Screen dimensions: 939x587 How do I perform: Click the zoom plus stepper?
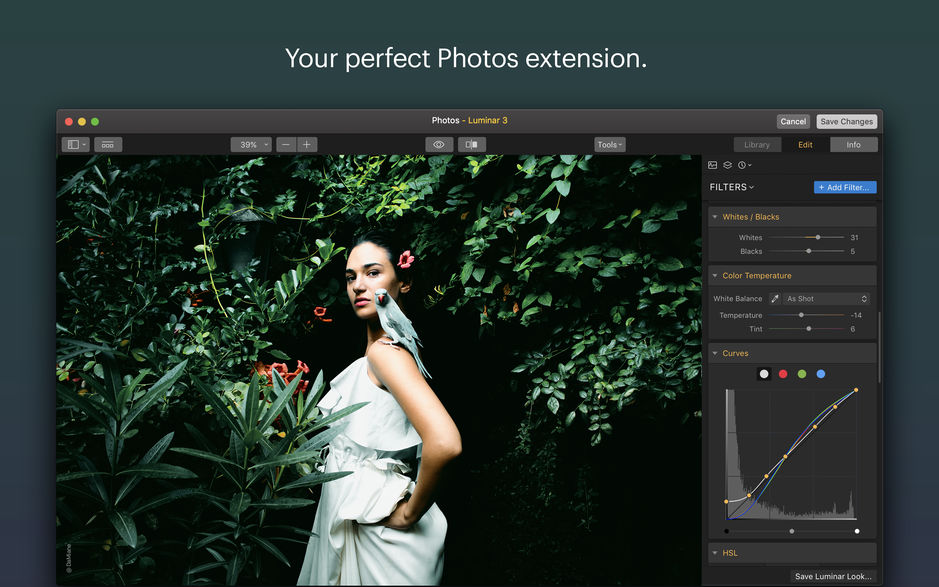click(306, 144)
